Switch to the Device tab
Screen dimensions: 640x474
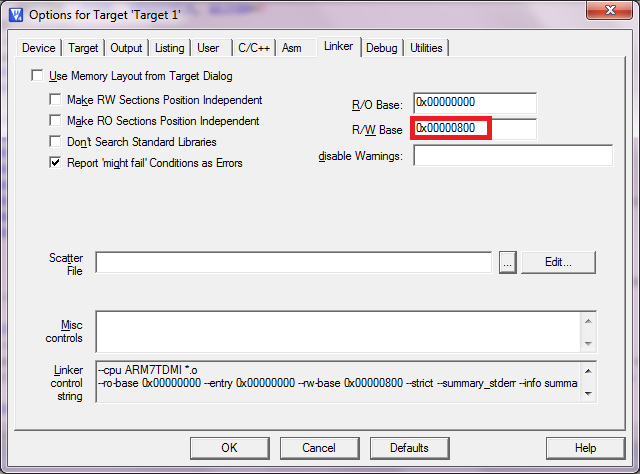pos(39,48)
